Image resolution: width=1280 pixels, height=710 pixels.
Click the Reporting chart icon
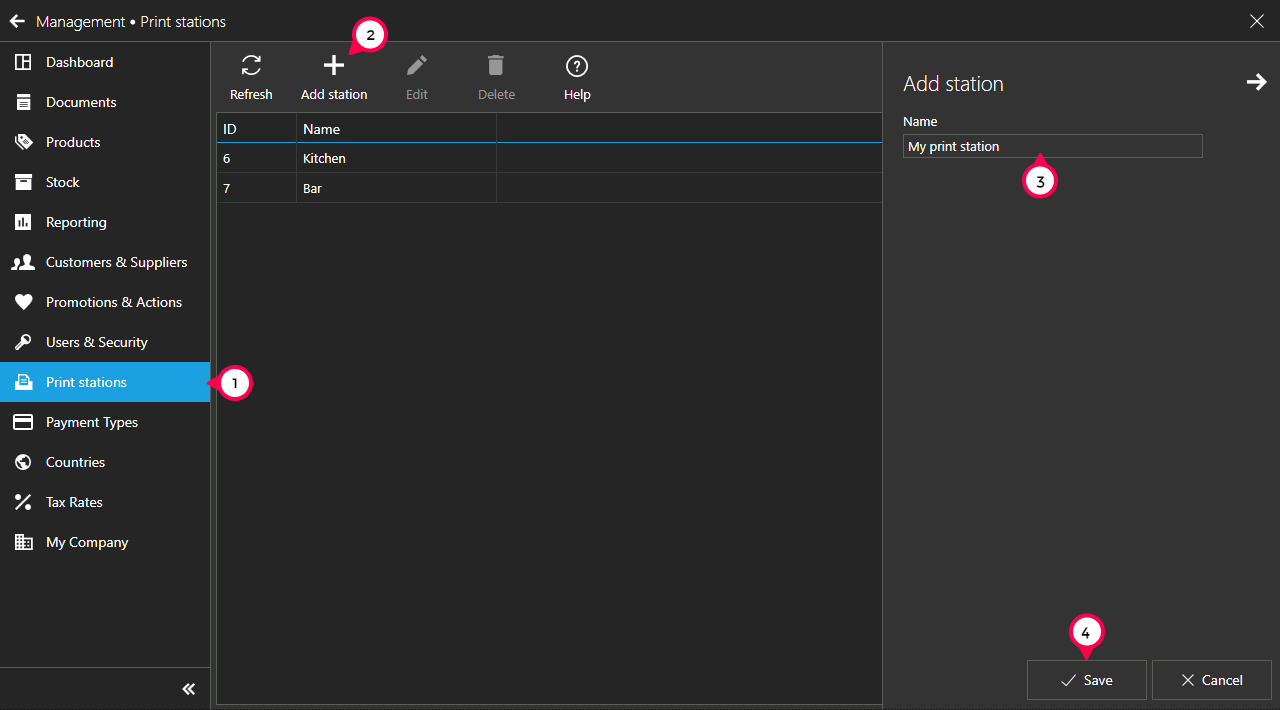click(23, 222)
